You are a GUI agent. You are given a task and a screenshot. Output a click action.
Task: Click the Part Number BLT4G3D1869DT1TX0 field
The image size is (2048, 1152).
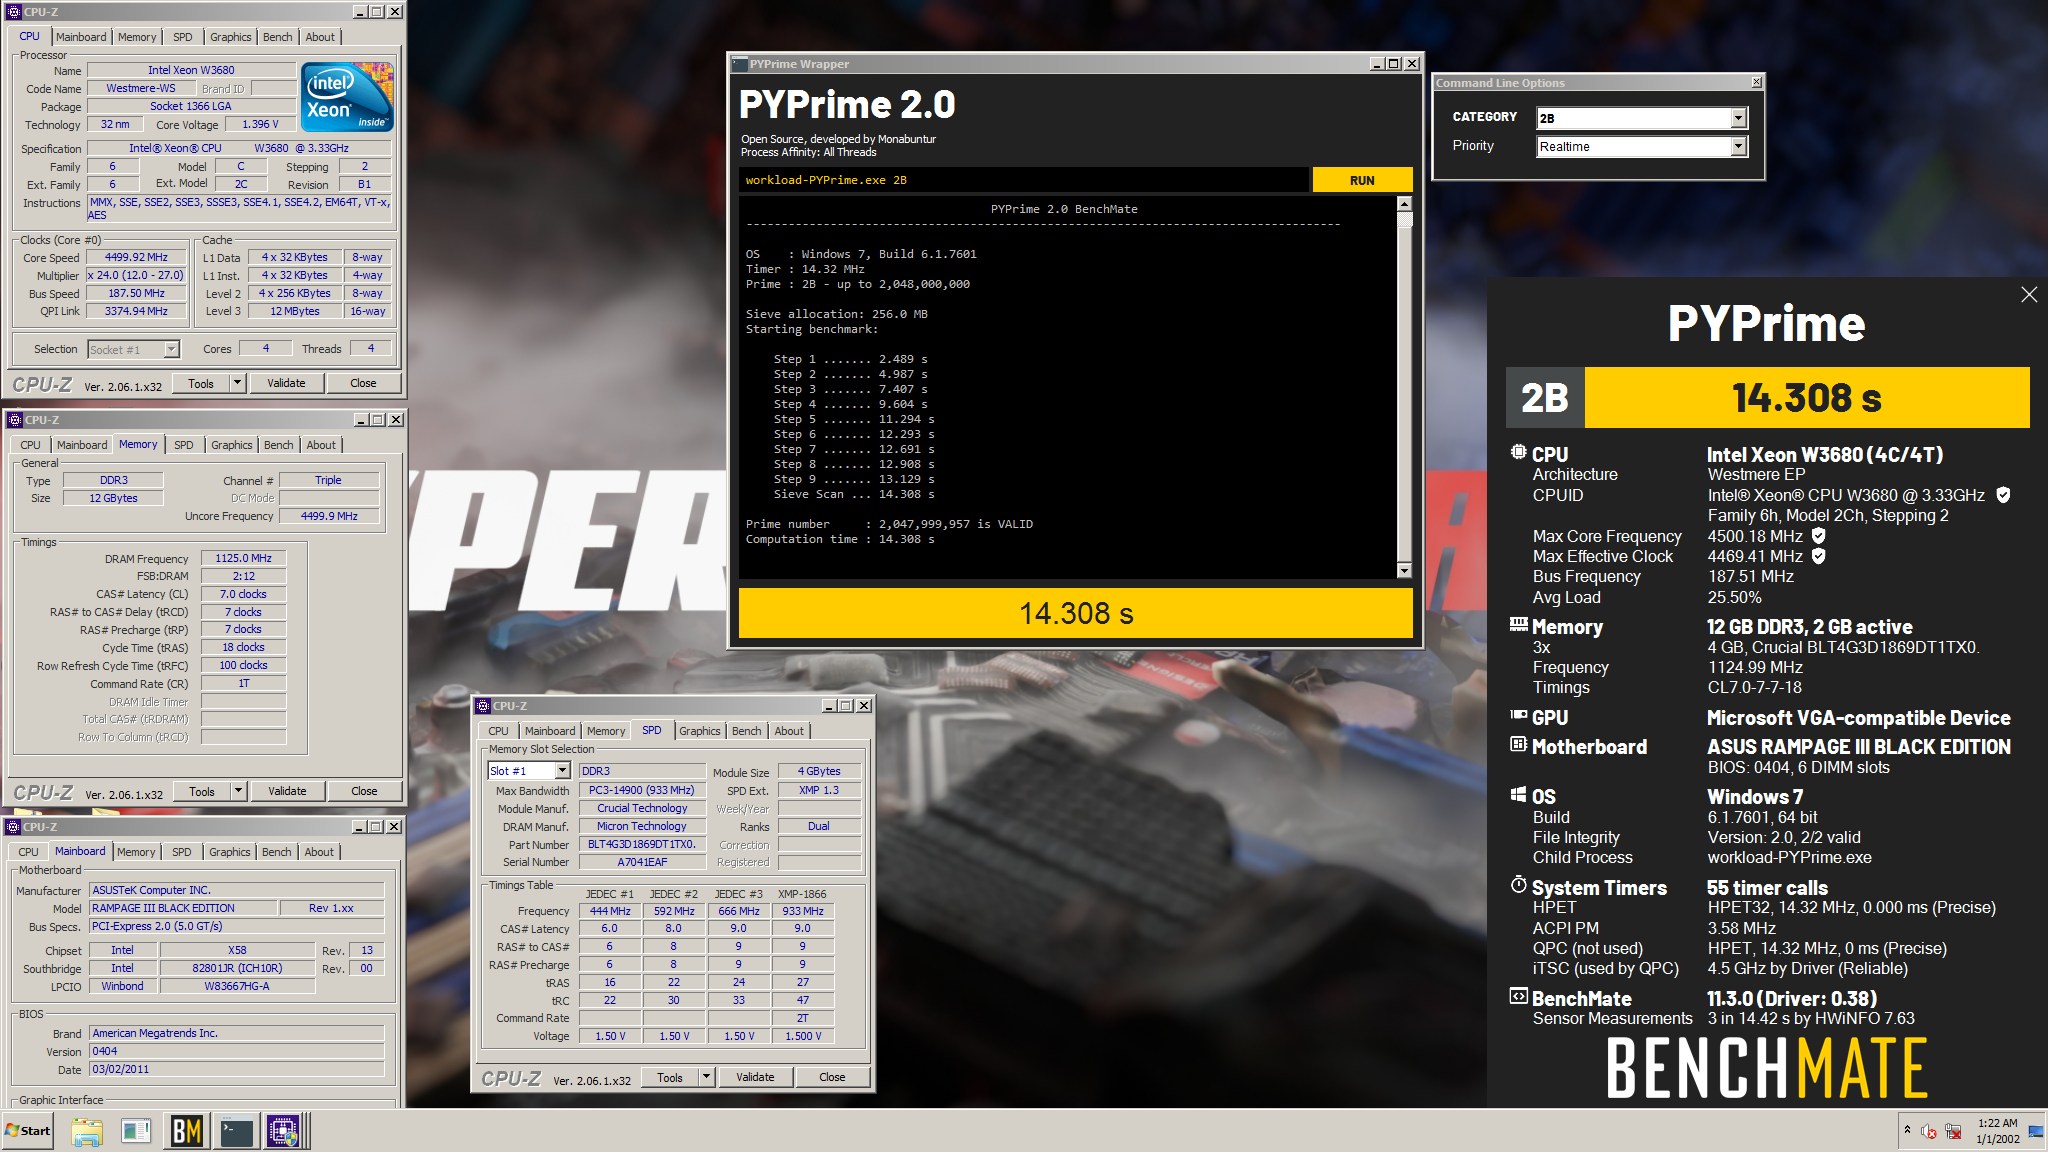[641, 844]
